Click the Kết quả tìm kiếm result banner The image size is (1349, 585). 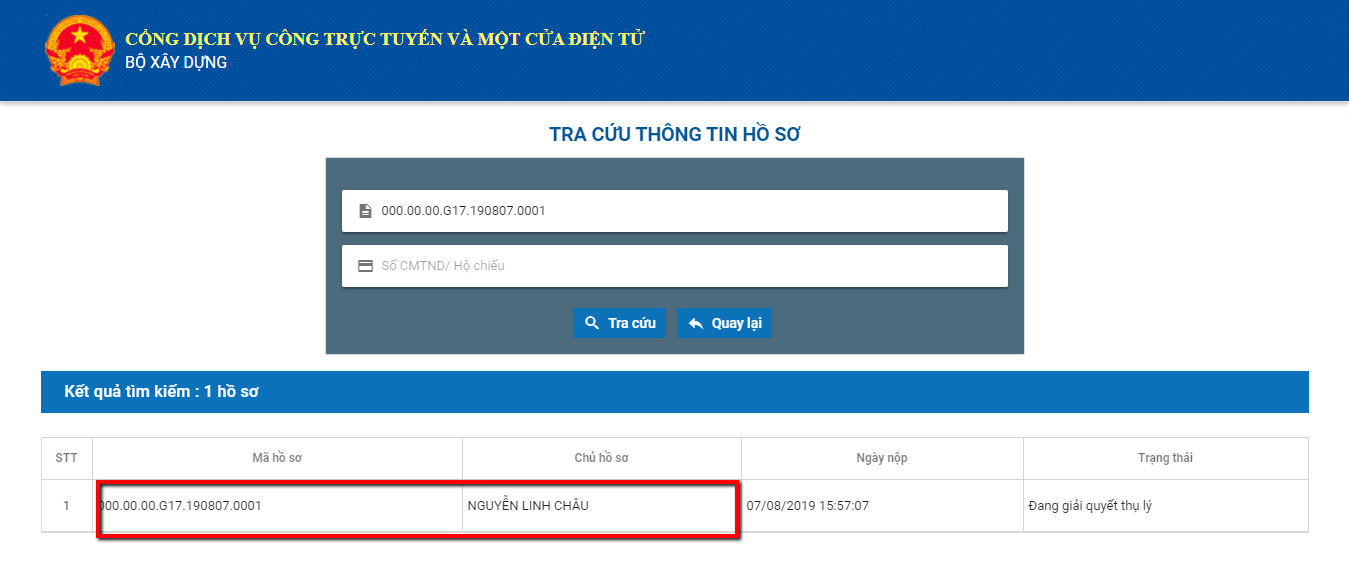pyautogui.click(x=675, y=392)
